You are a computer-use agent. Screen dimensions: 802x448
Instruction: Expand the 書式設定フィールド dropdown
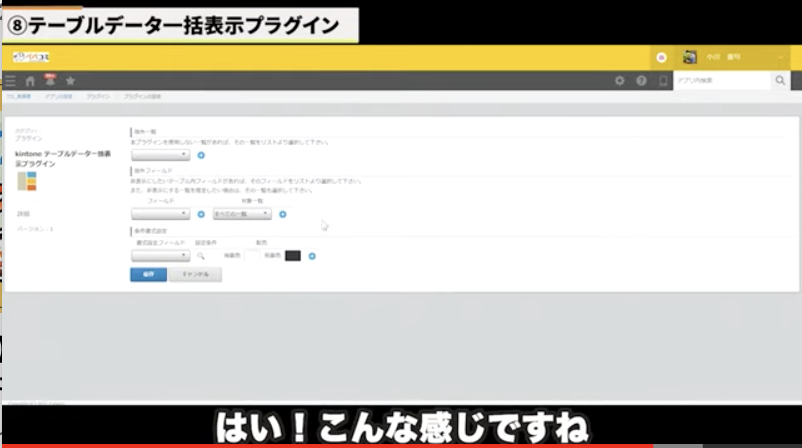[x=160, y=256]
